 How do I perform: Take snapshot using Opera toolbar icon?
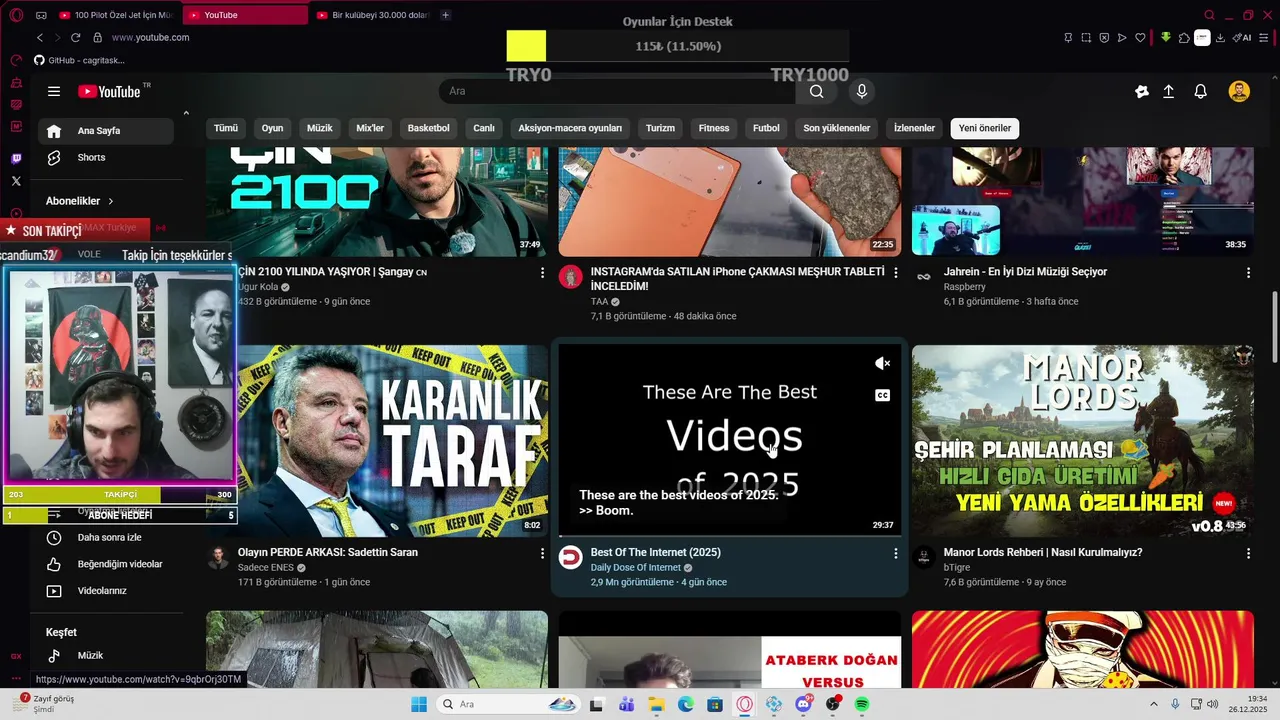pos(1086,38)
